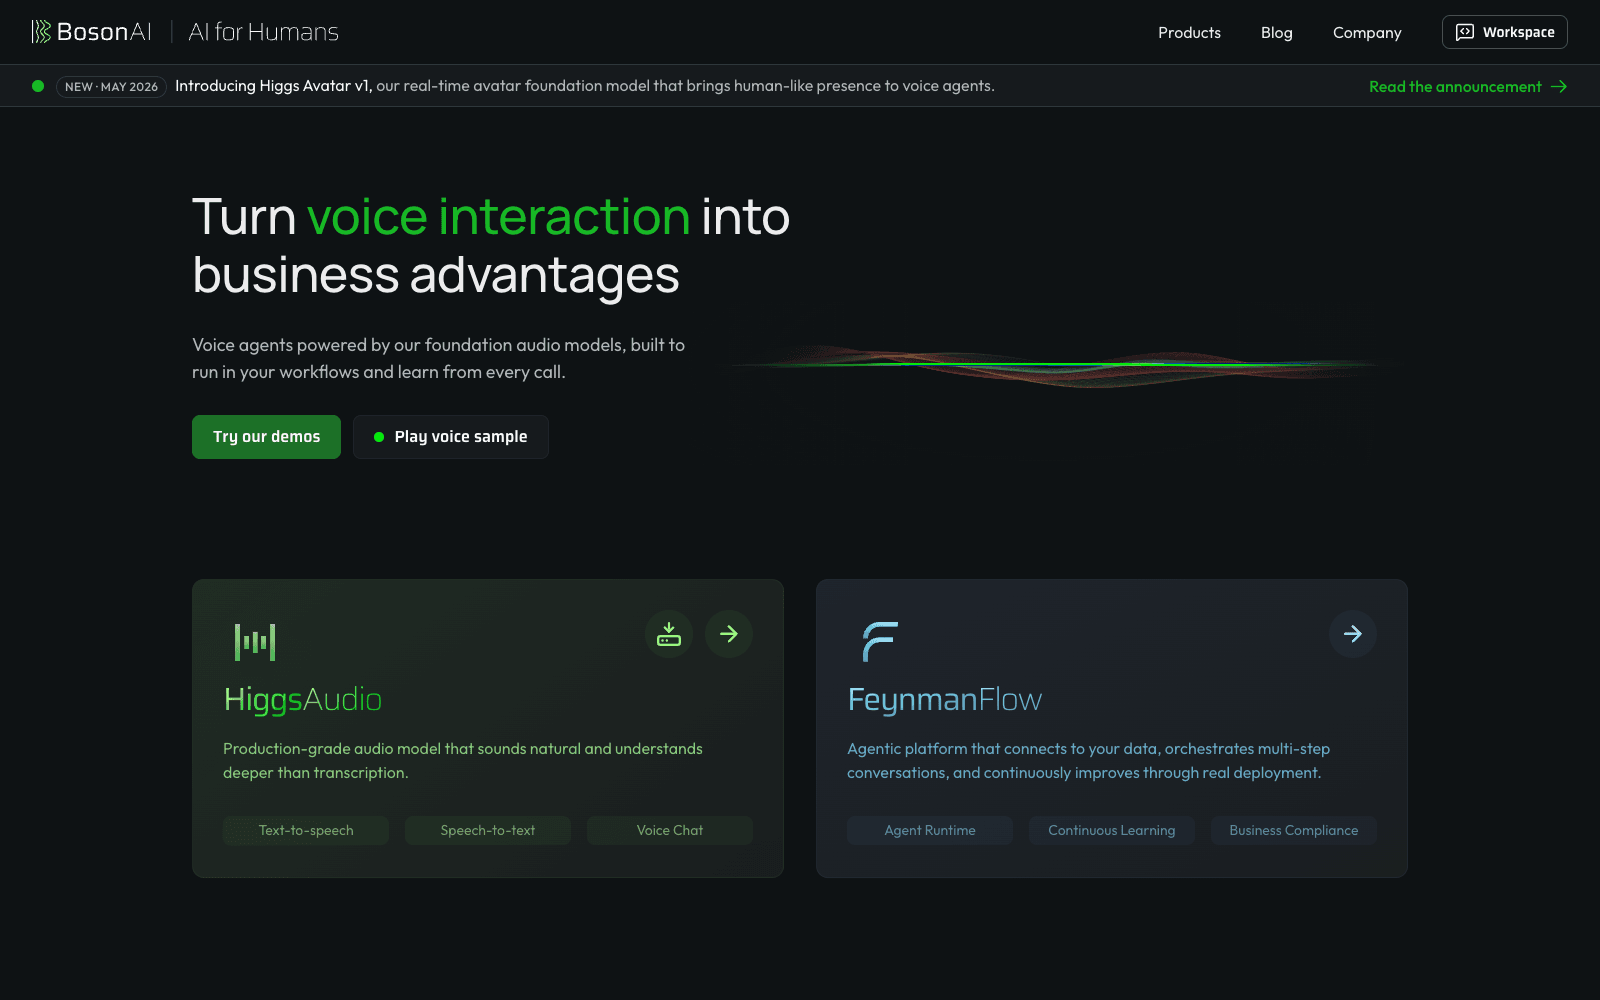Viewport: 1600px width, 1000px height.
Task: Click the Try our demos button
Action: coord(266,437)
